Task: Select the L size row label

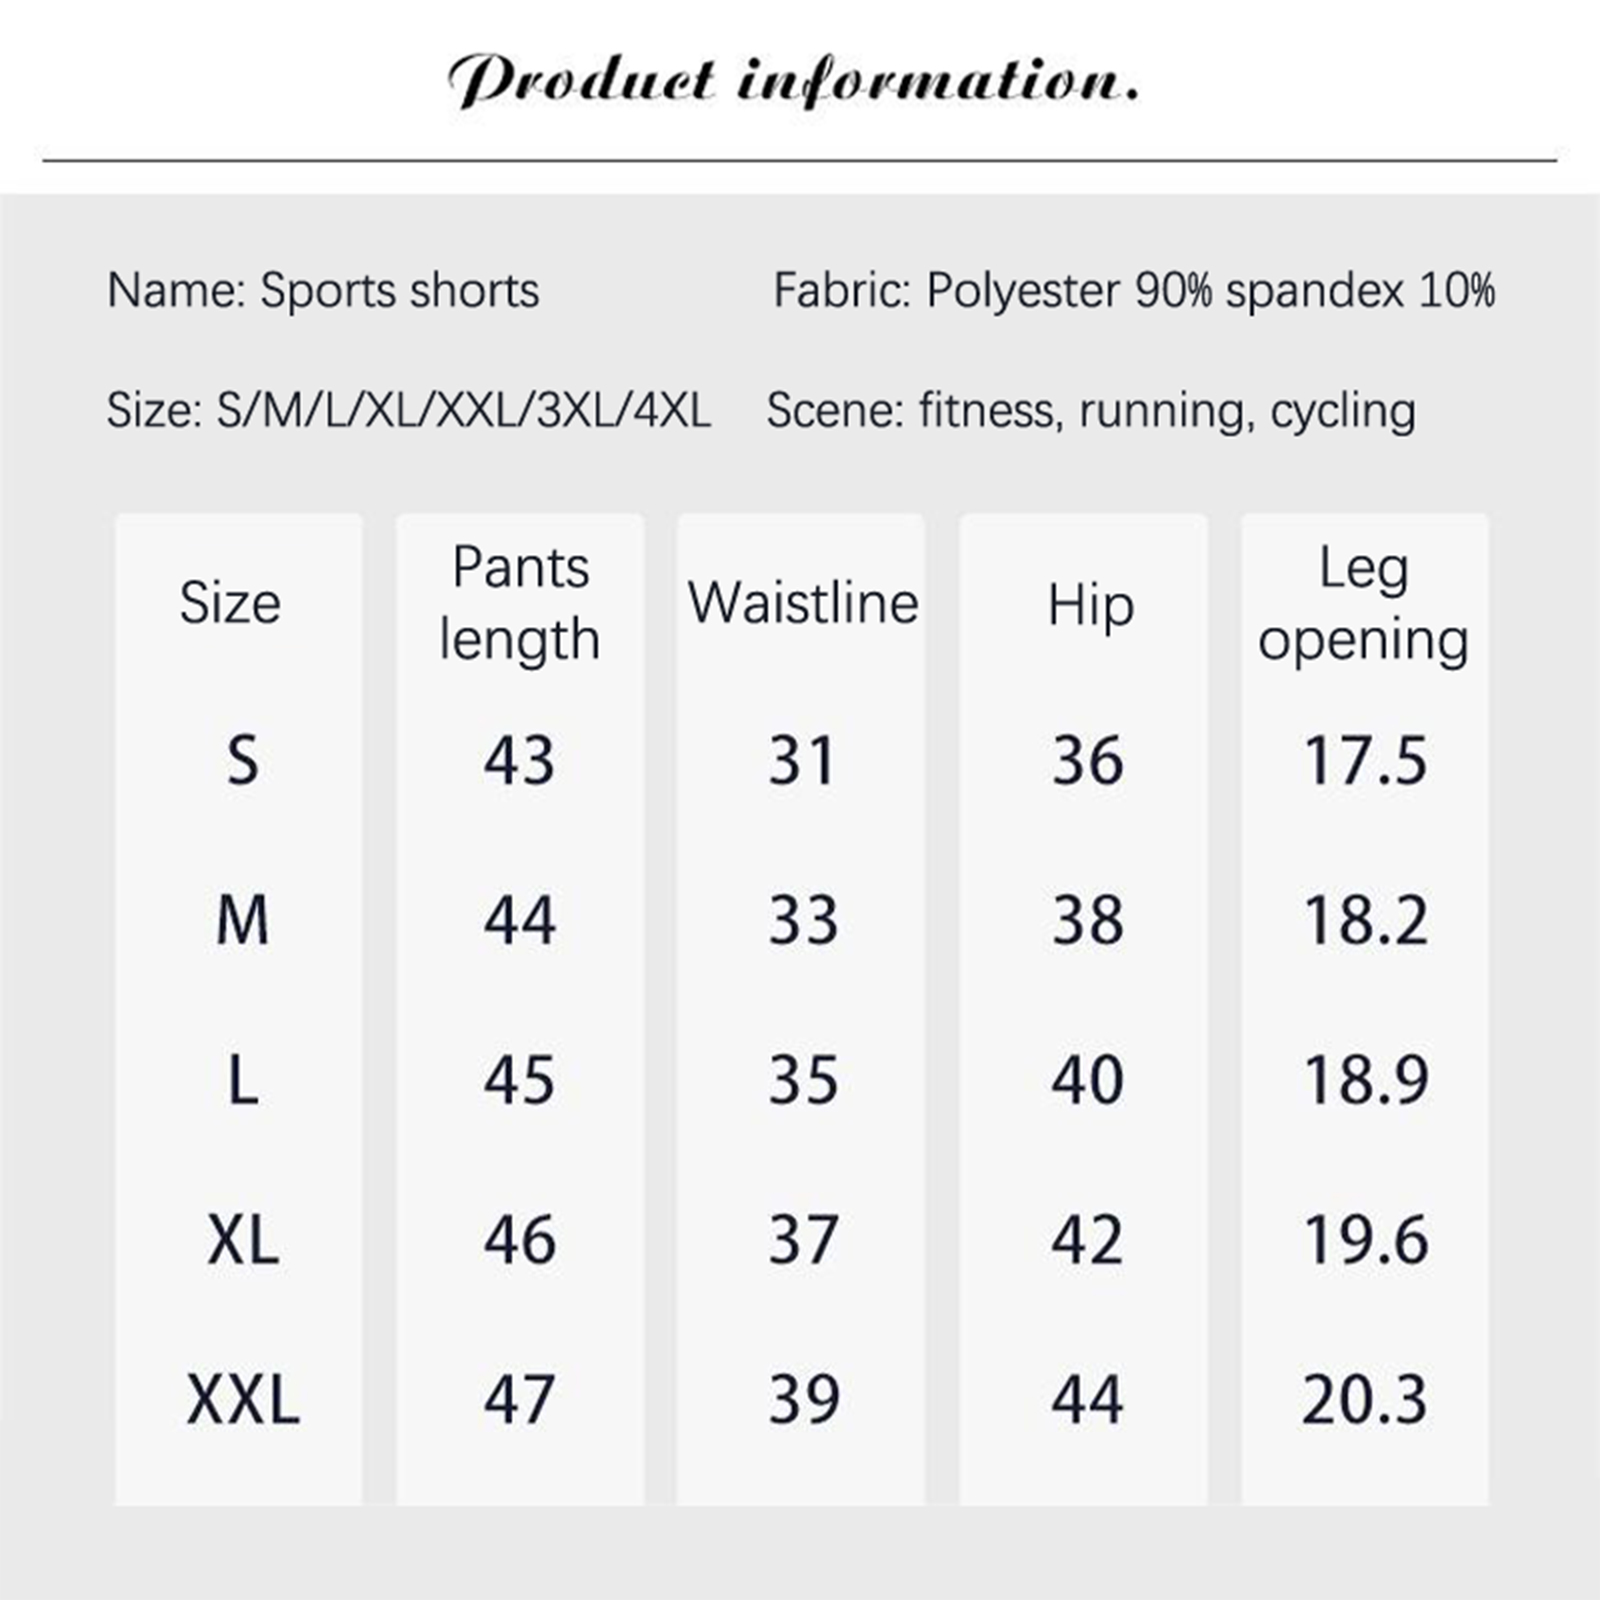Action: point(243,1080)
